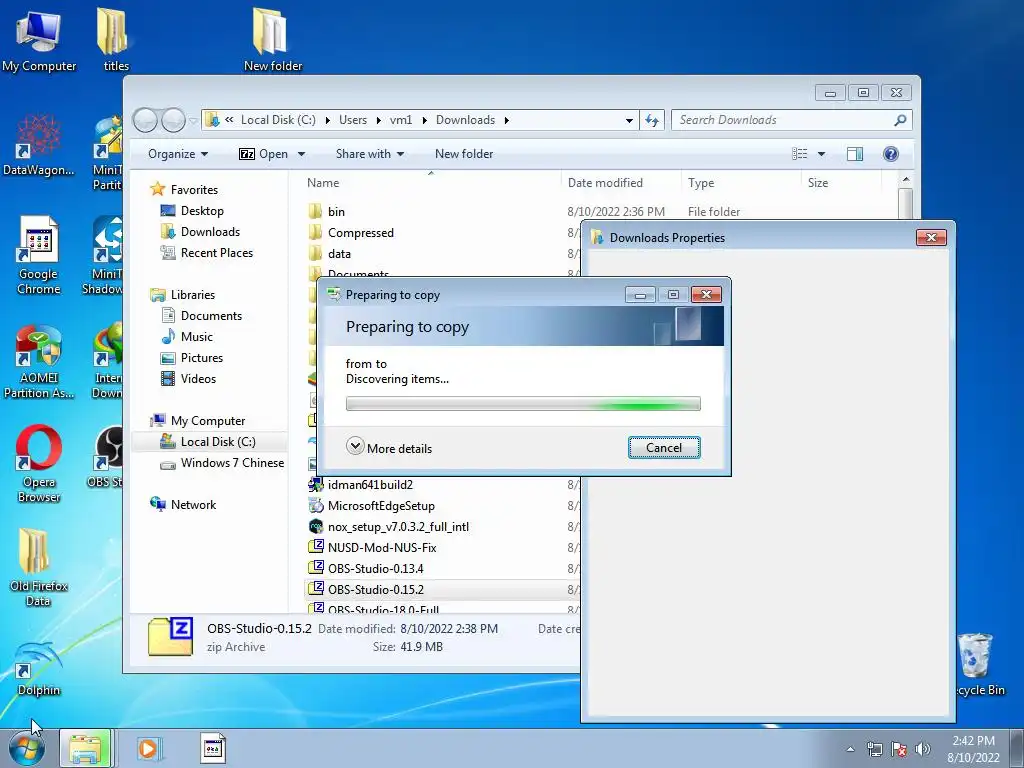Click the Open button in Explorer toolbar
1024x768 pixels.
(x=264, y=154)
